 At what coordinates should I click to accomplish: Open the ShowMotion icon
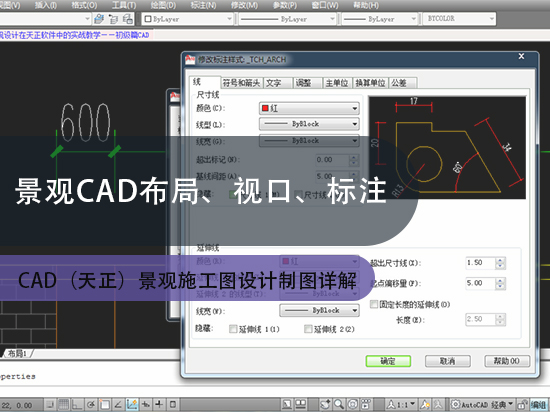(366, 404)
